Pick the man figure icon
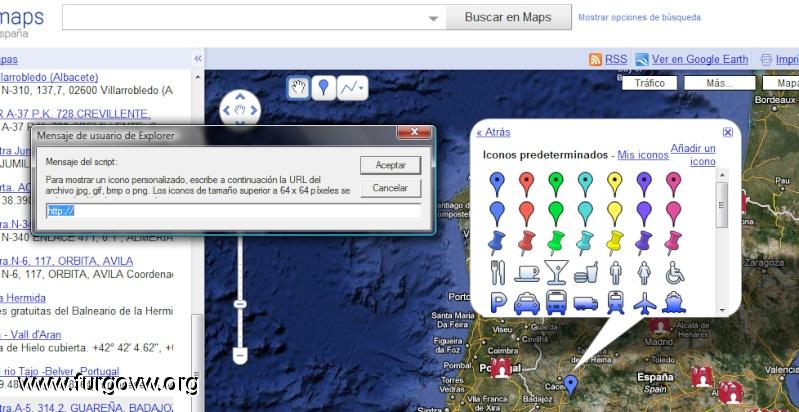Image resolution: width=799 pixels, height=412 pixels. coord(616,272)
